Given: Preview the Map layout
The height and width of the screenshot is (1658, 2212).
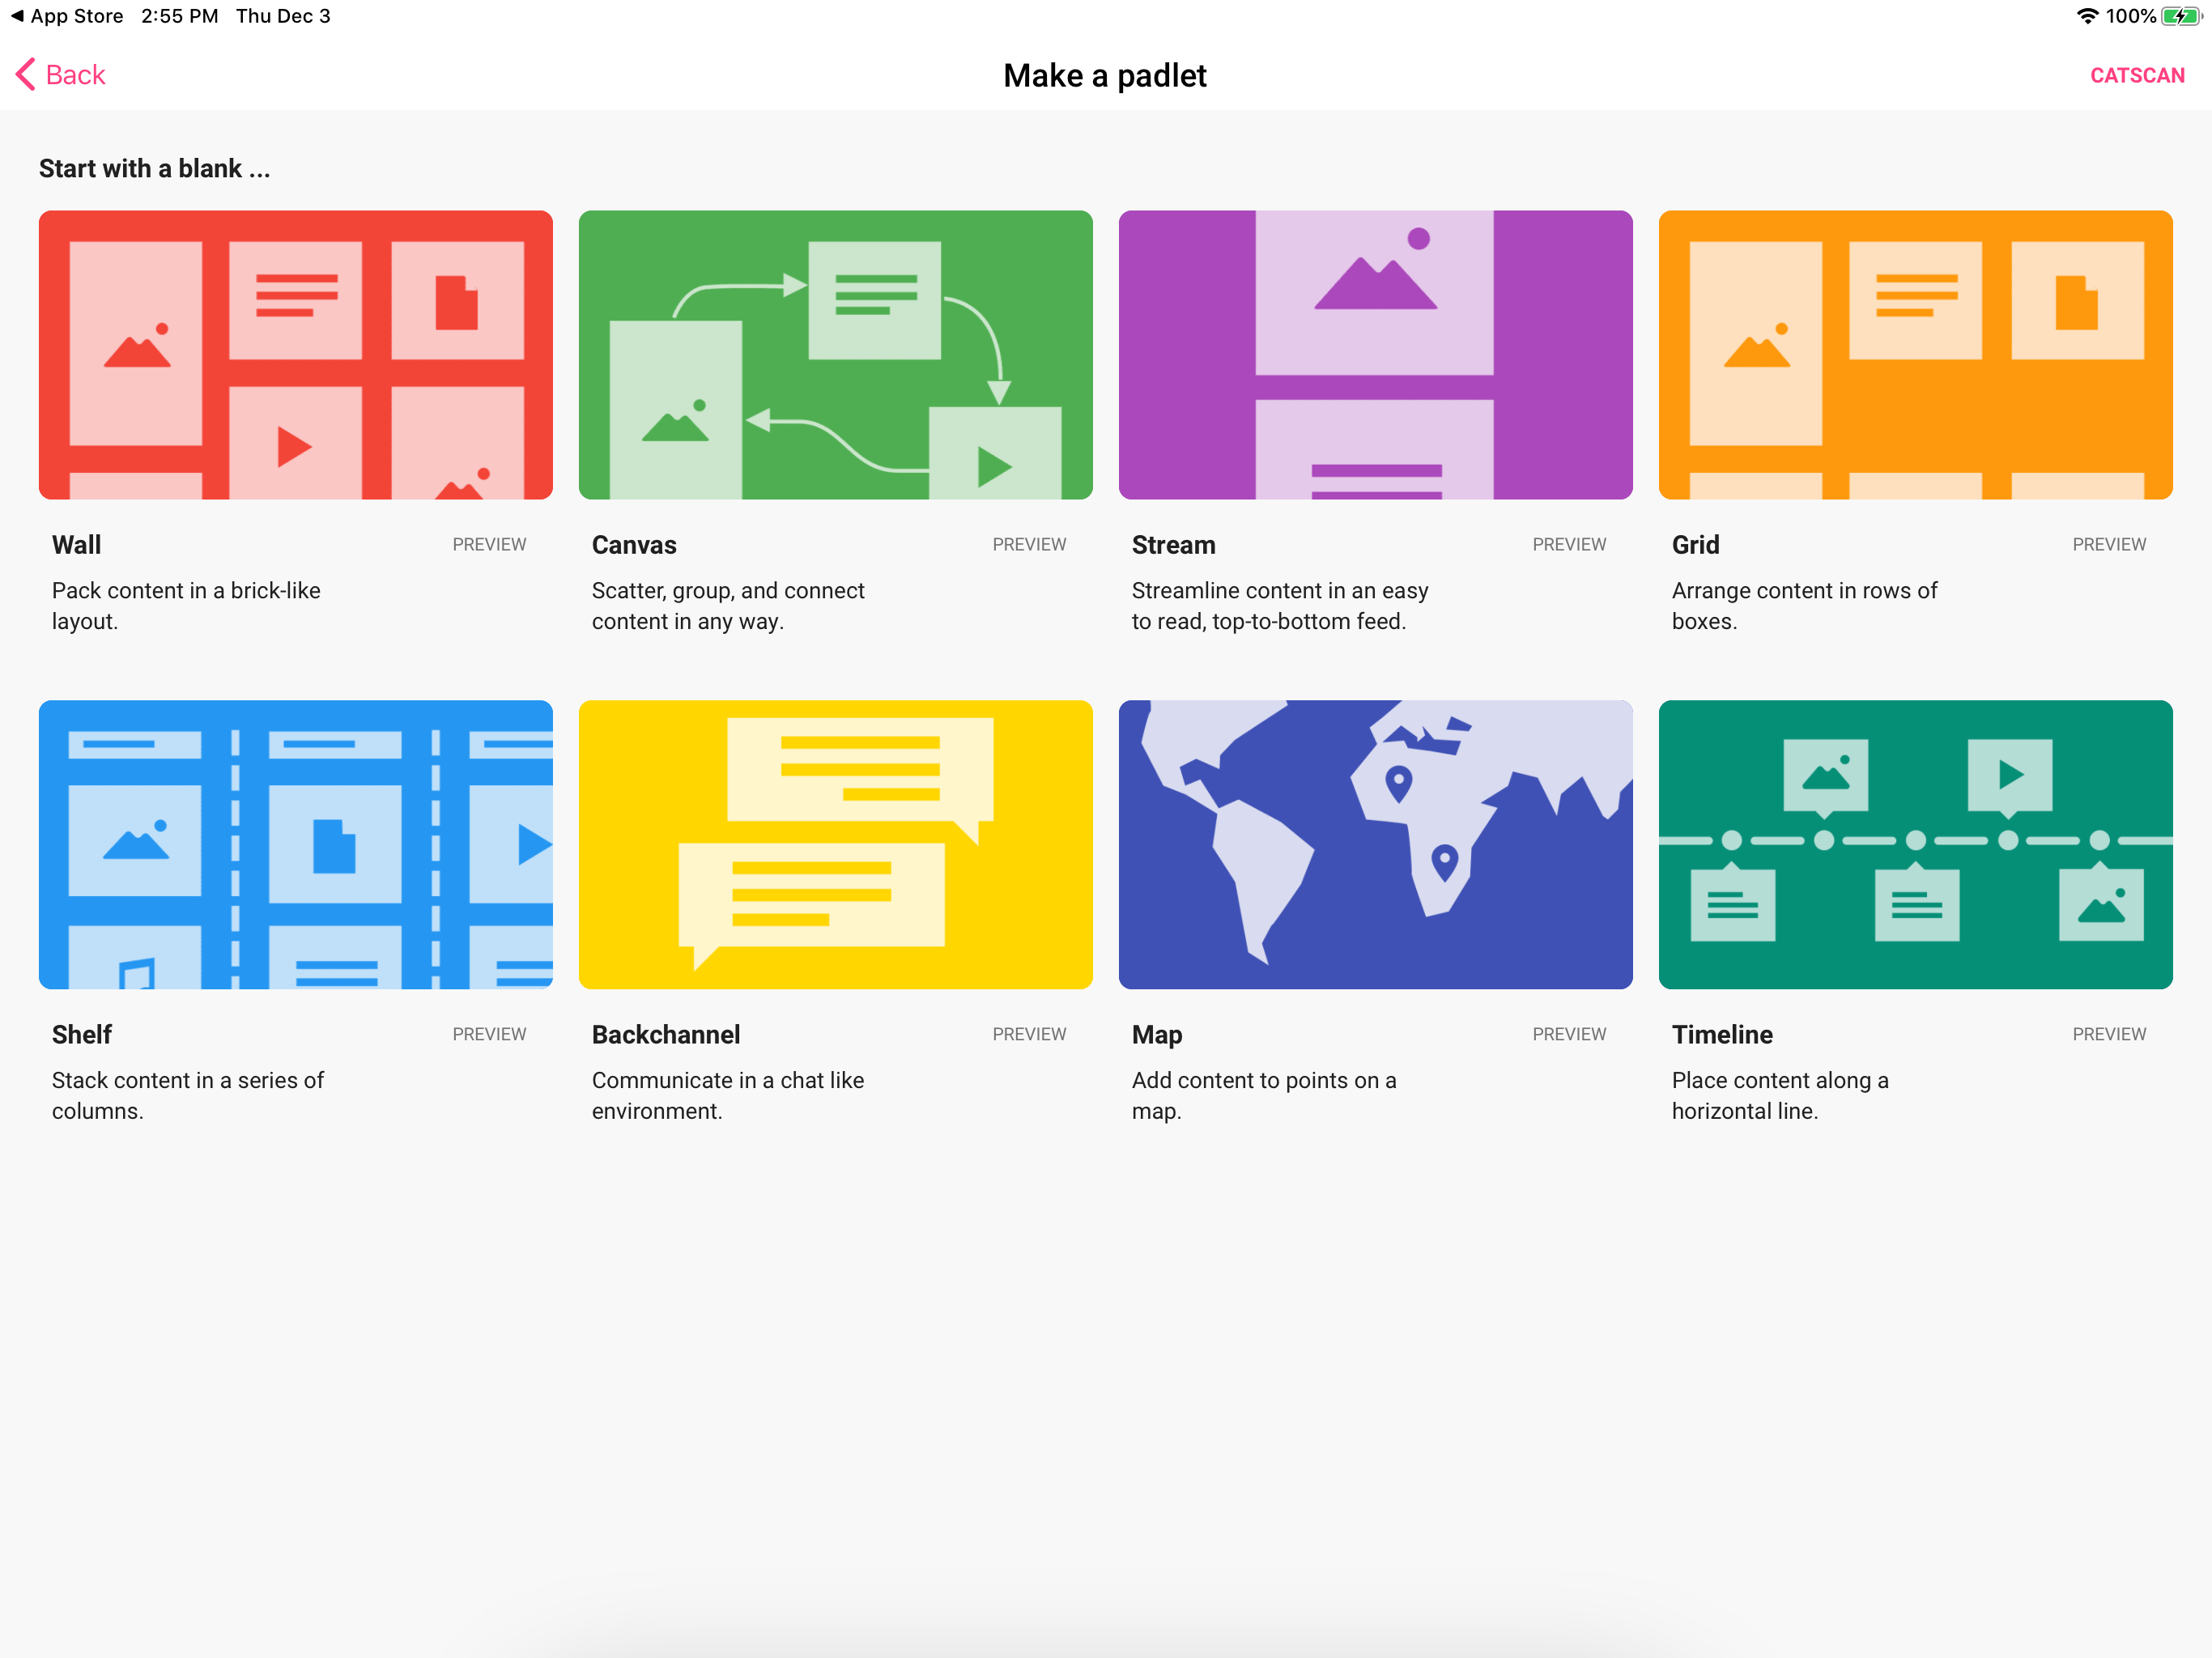Looking at the screenshot, I should (1569, 1034).
